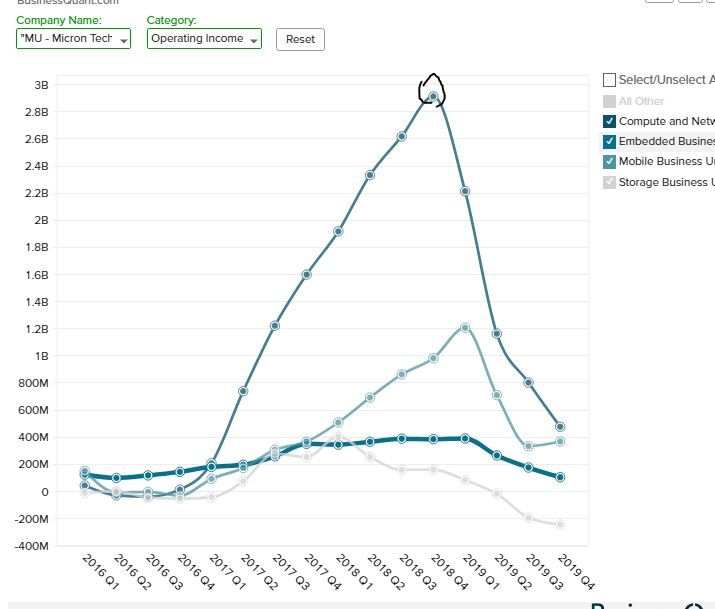Click the Reset button
Viewport: 715px width, 609px height.
pyautogui.click(x=301, y=39)
